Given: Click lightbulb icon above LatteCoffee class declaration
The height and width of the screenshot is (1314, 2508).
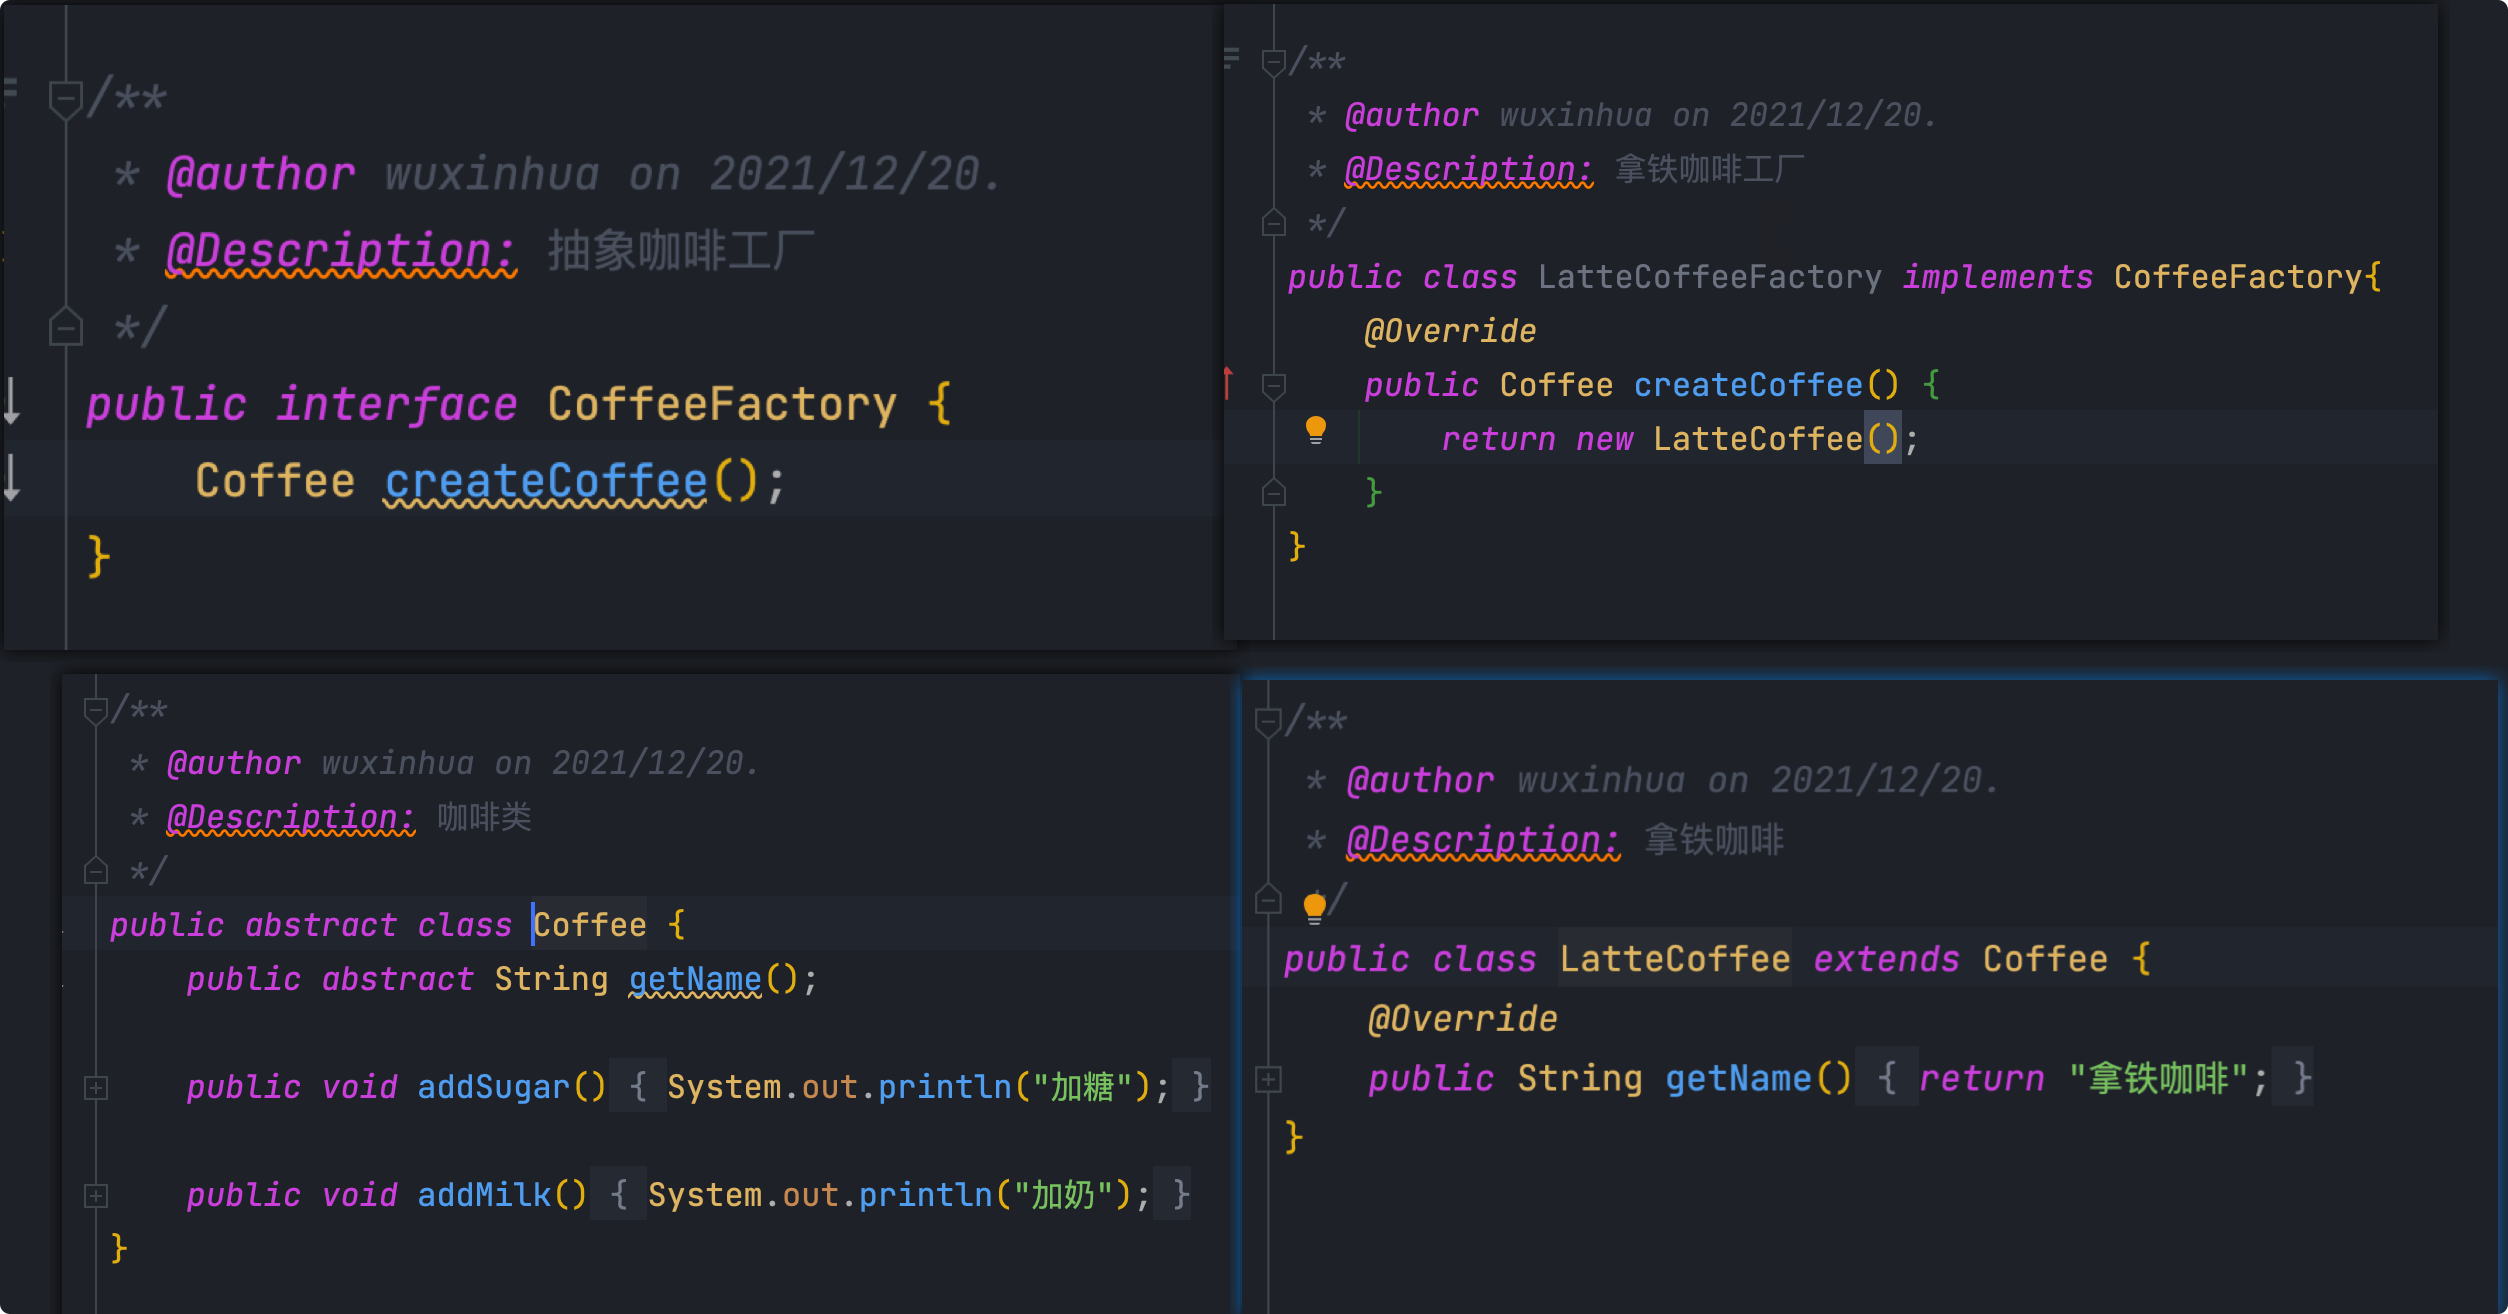Looking at the screenshot, I should click(1314, 907).
